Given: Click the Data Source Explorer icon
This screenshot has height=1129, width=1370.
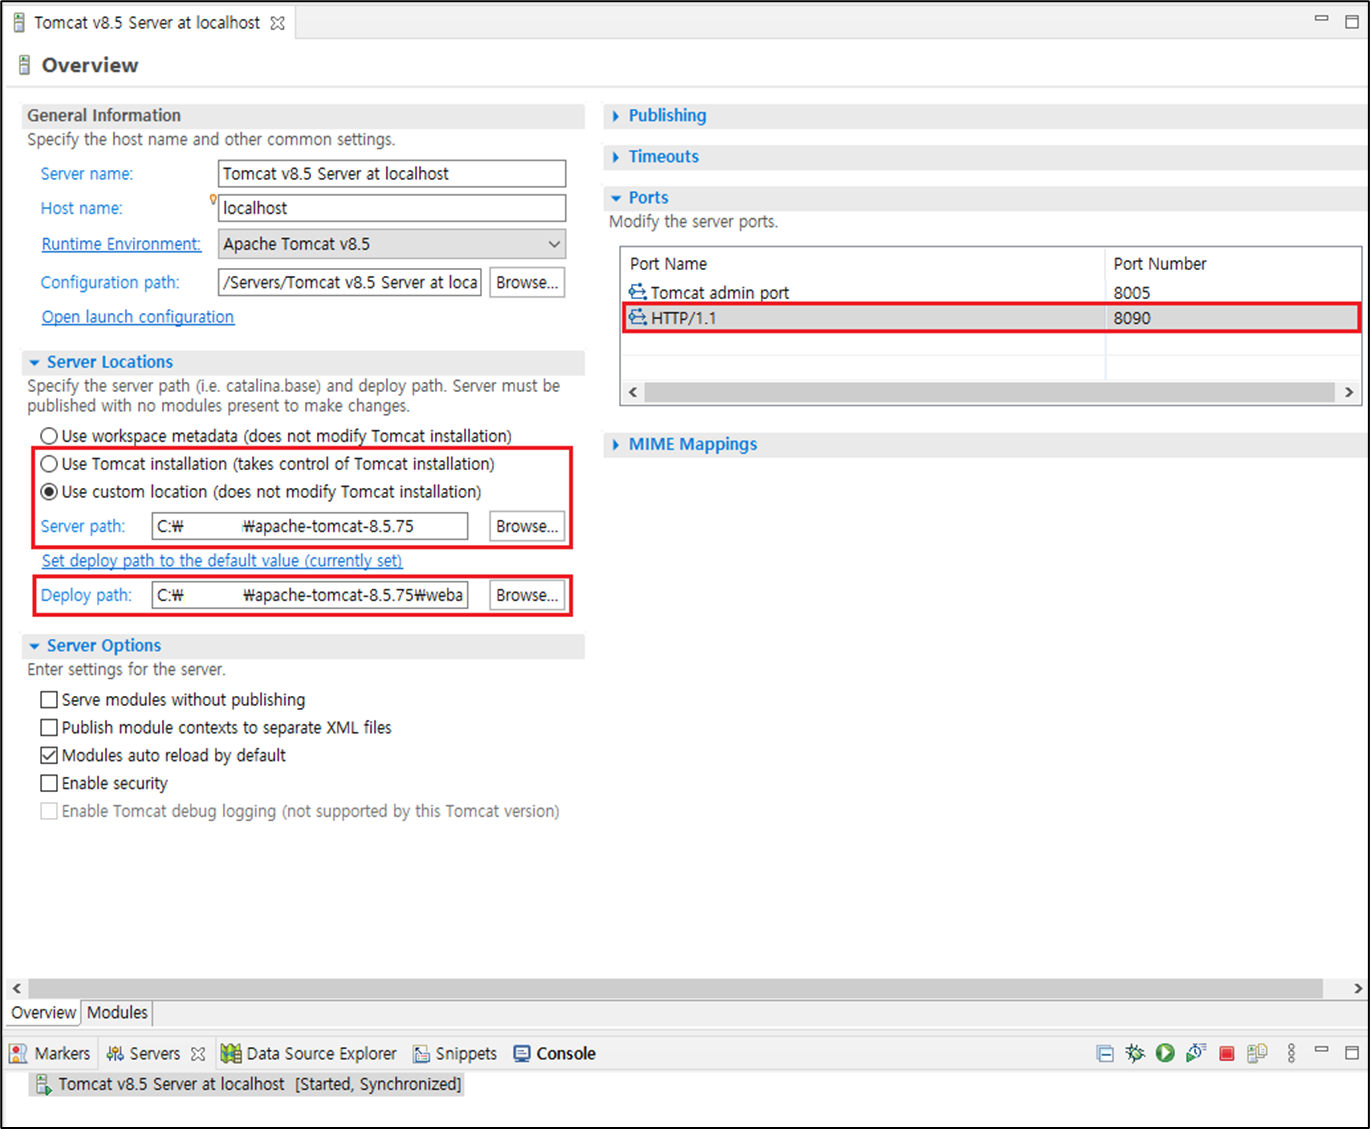Looking at the screenshot, I should (231, 1053).
